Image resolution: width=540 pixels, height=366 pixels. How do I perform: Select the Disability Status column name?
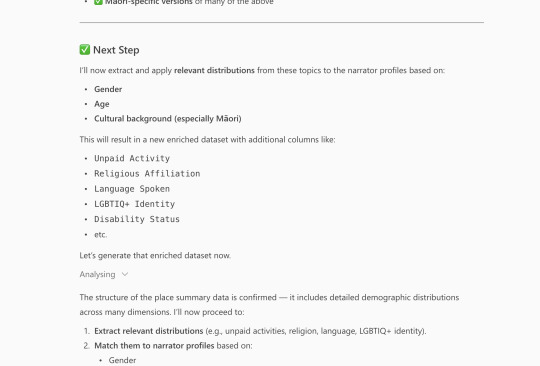[x=137, y=219]
